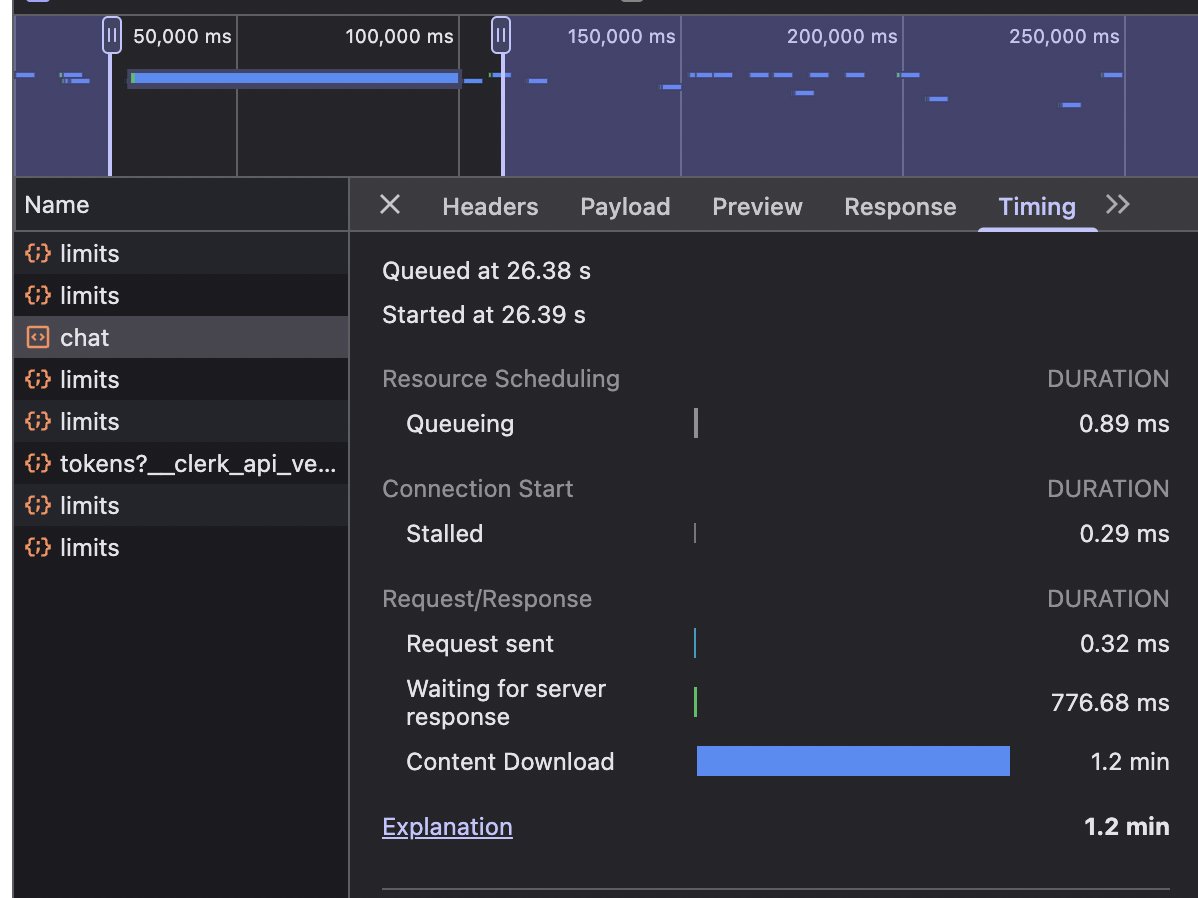This screenshot has height=898, width=1198.
Task: Select the Timing tab
Action: [1037, 206]
